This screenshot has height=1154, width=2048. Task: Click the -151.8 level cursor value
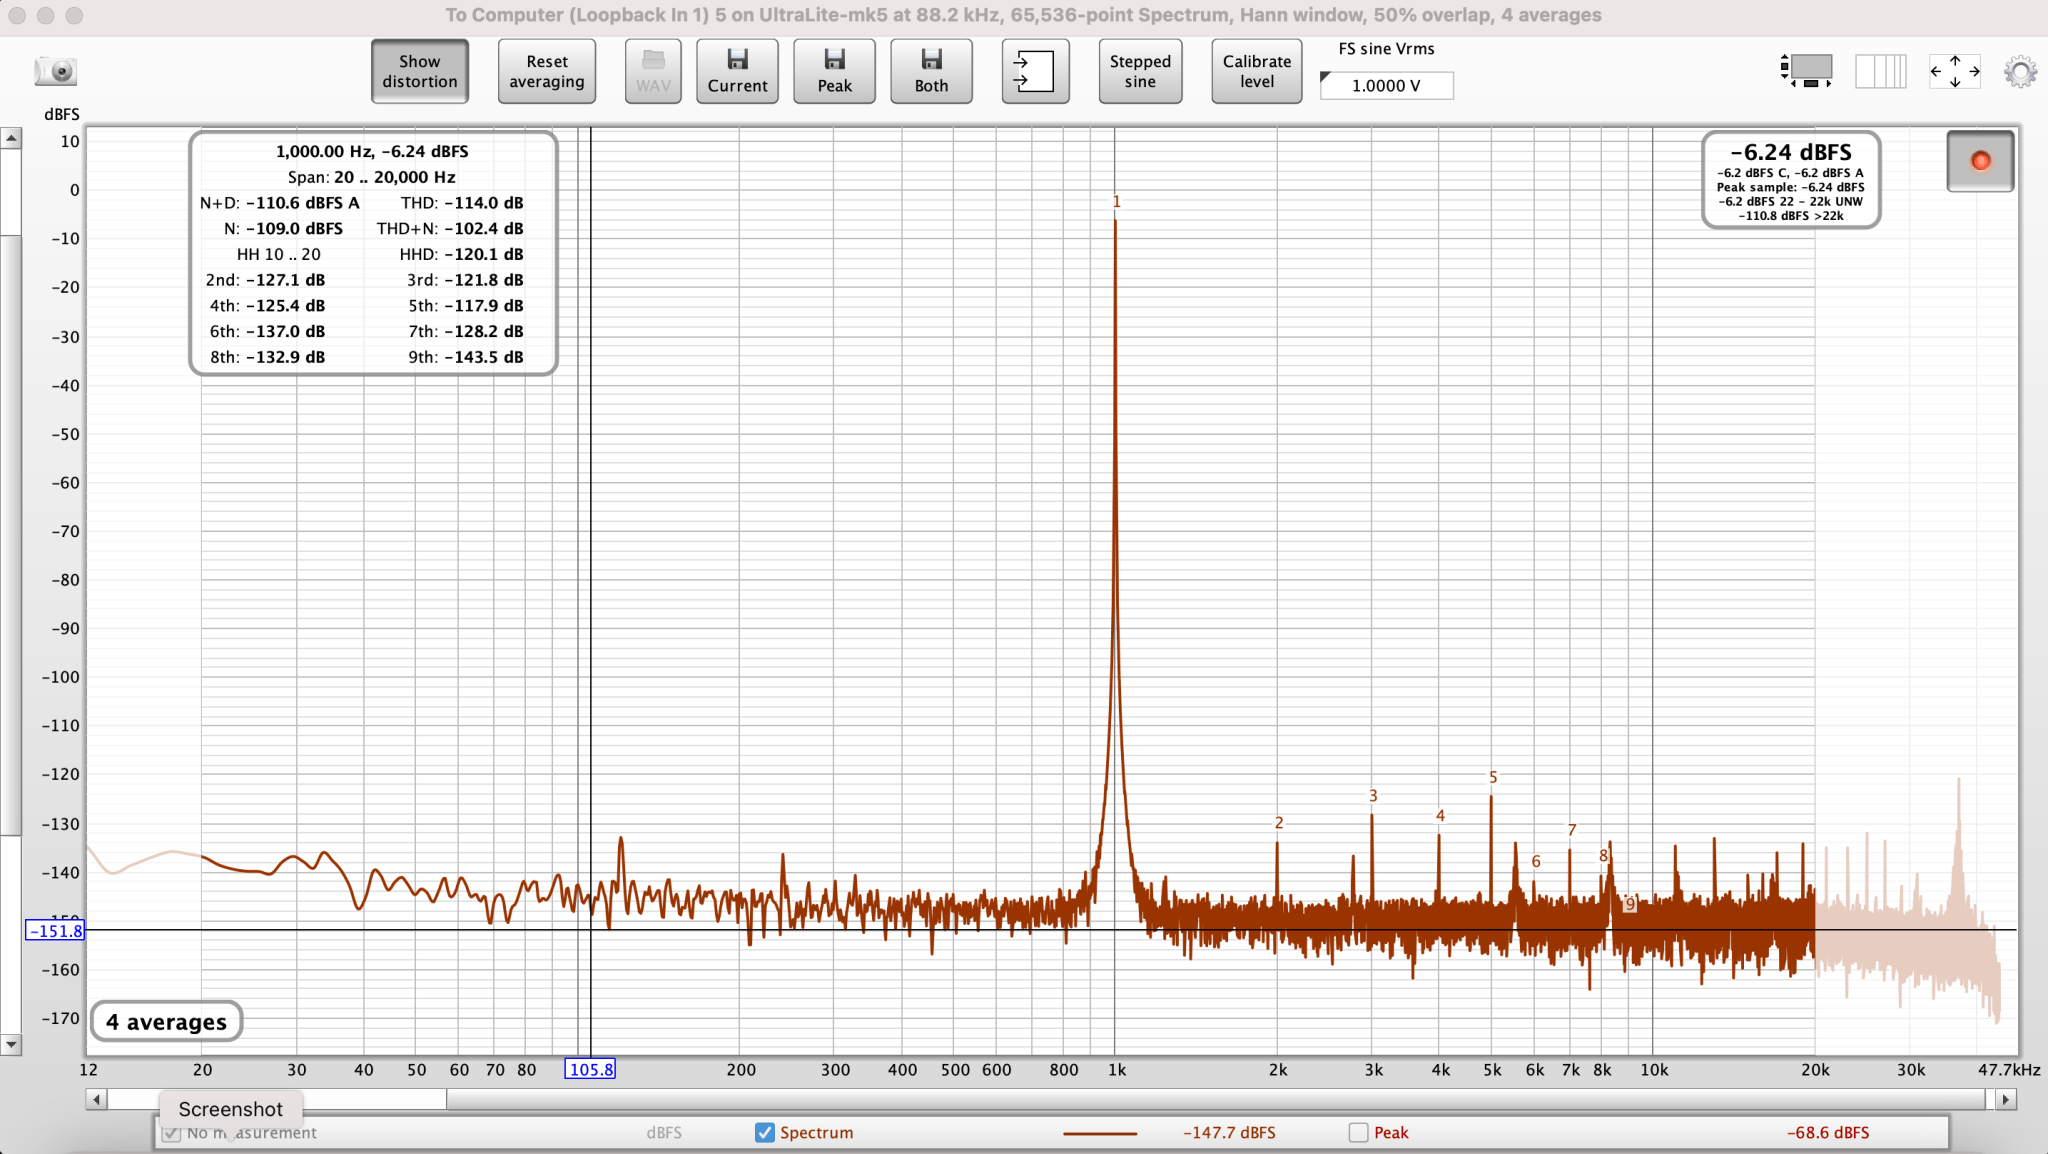[56, 931]
